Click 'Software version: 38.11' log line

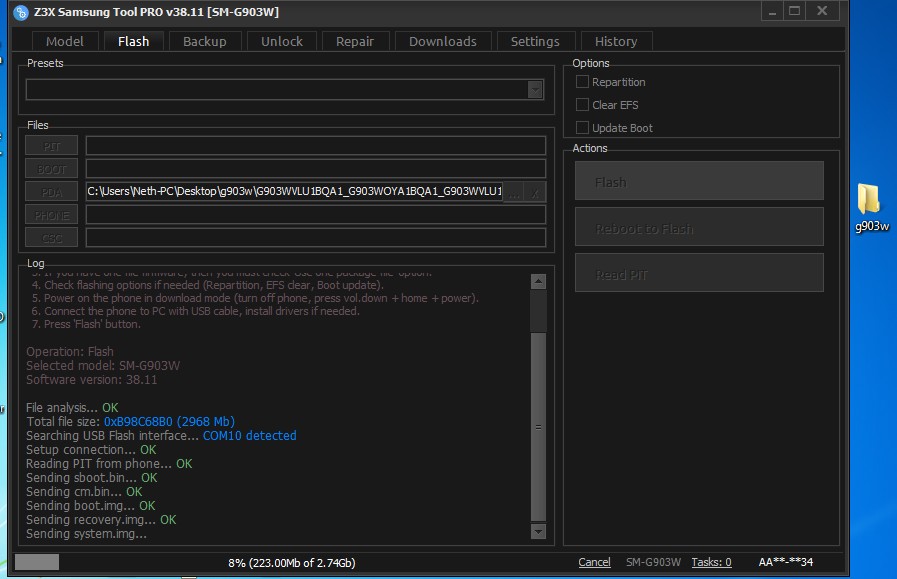click(x=92, y=380)
